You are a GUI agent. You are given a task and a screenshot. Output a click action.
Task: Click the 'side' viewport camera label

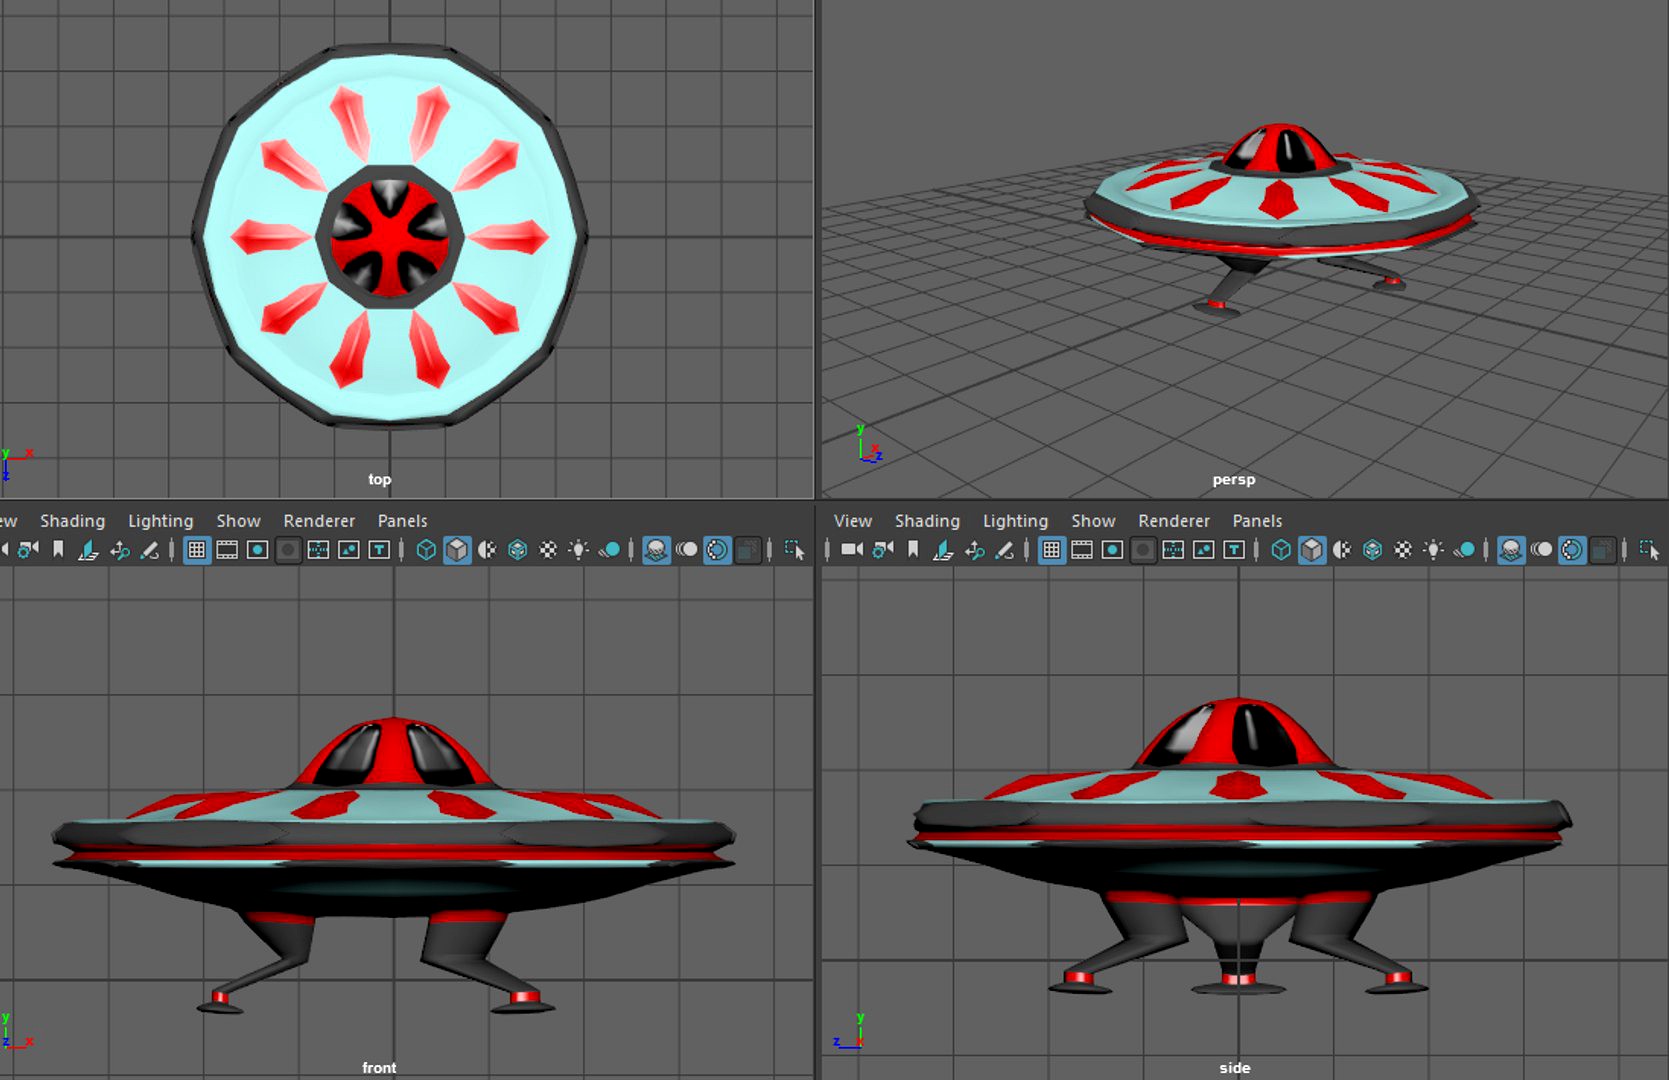click(x=1234, y=1068)
